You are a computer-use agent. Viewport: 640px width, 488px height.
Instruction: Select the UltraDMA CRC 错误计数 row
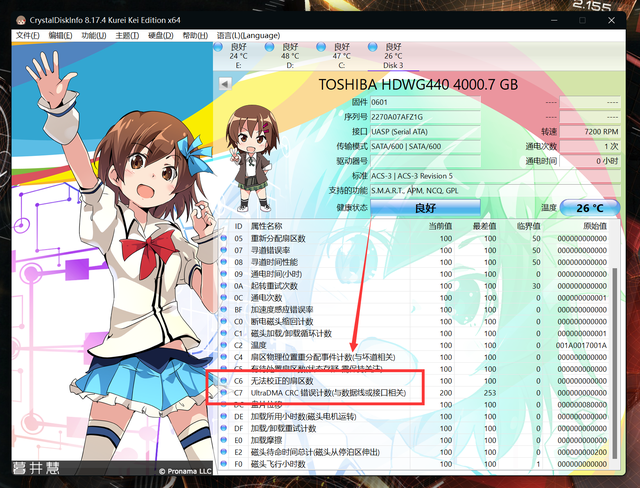pyautogui.click(x=414, y=393)
